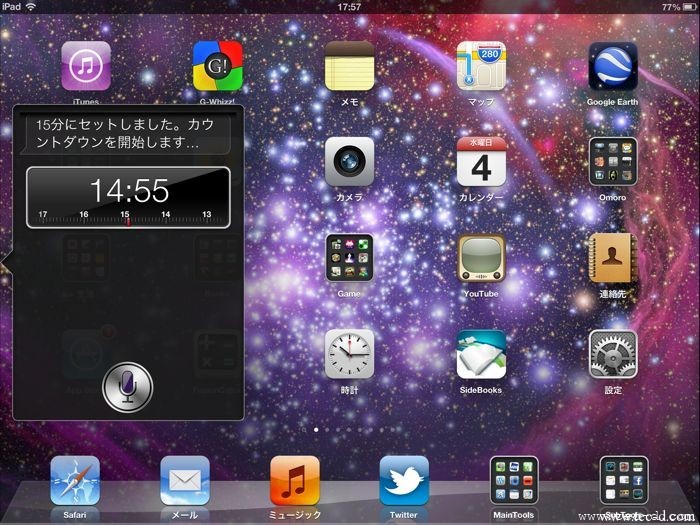Open the Game folder
700x525 pixels.
[349, 258]
